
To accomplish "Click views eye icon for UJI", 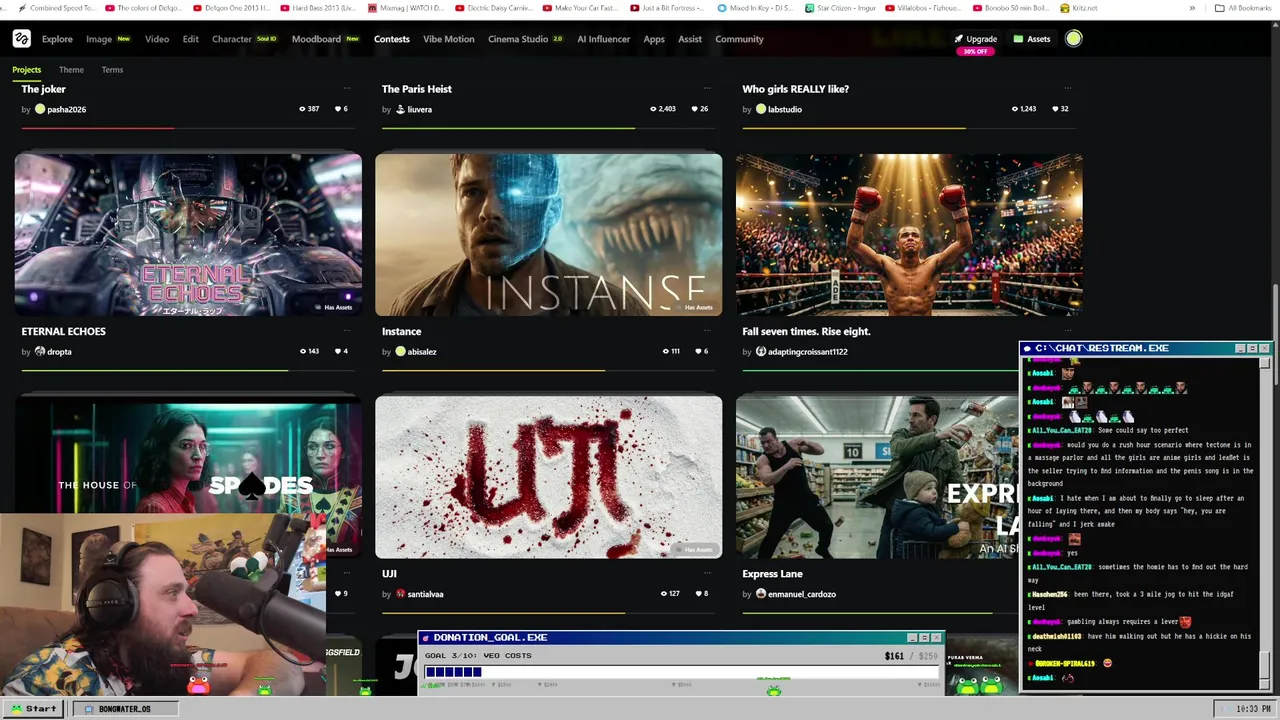I will click(664, 594).
